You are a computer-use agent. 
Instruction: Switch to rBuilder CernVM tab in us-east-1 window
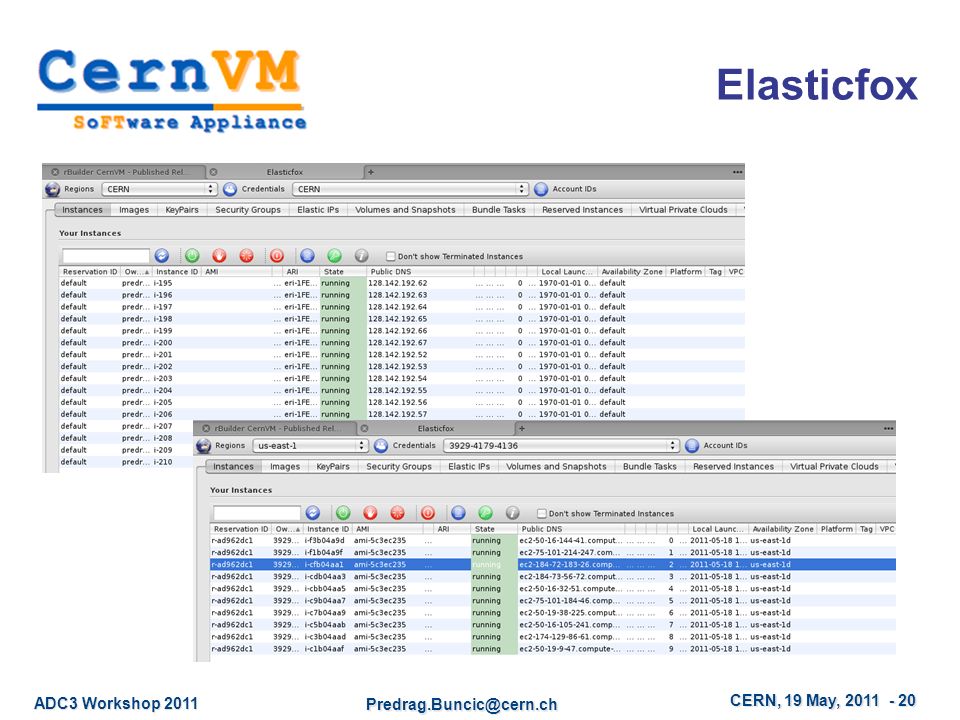coord(278,429)
